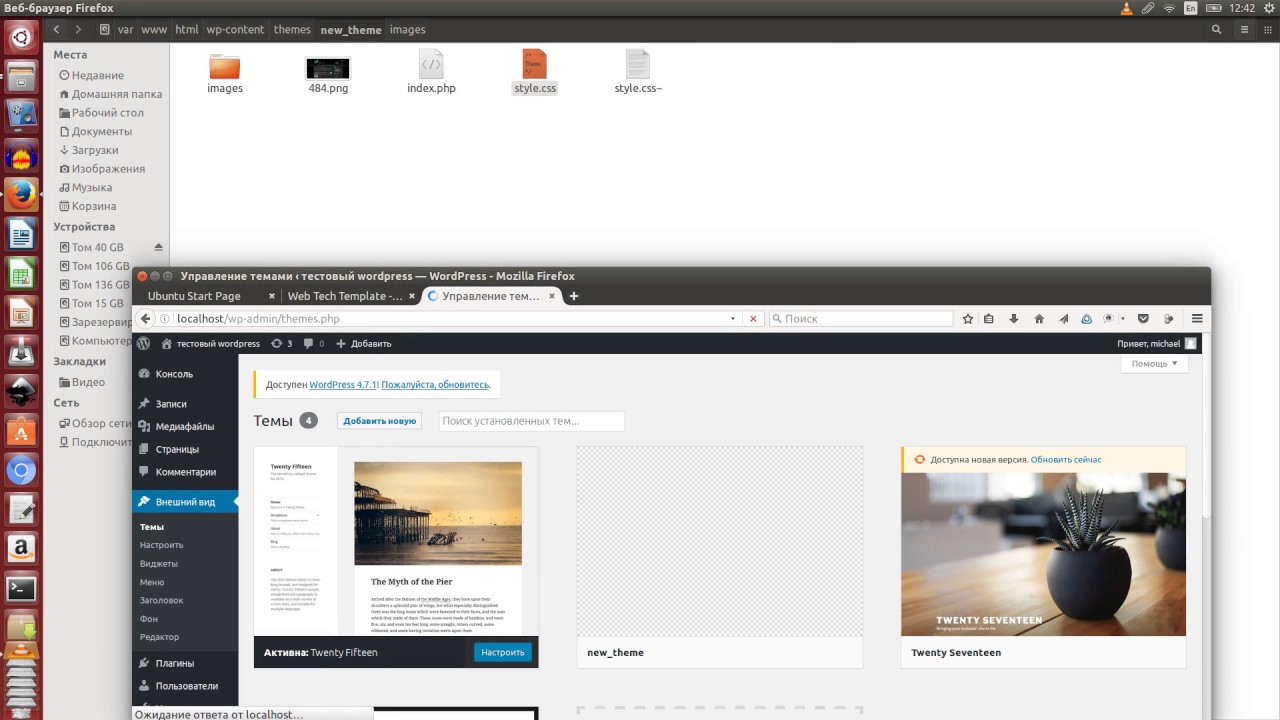The width and height of the screenshot is (1280, 720).
Task: Open Terminal from Ubuntu dock
Action: [x=21, y=588]
